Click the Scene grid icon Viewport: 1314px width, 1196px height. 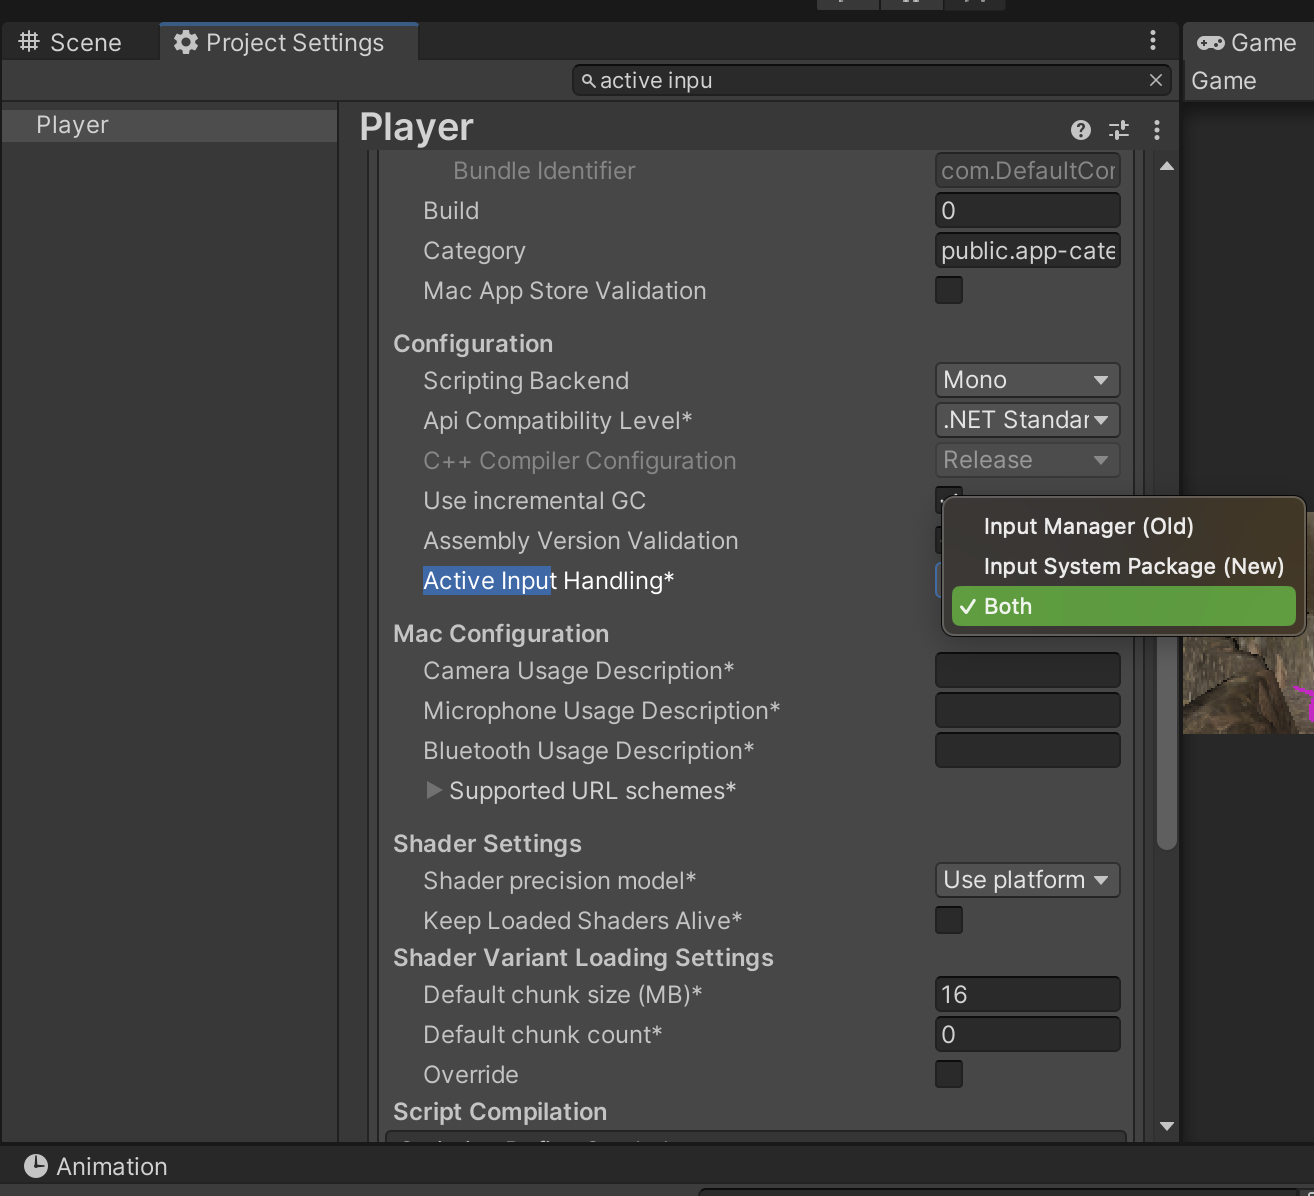(29, 42)
